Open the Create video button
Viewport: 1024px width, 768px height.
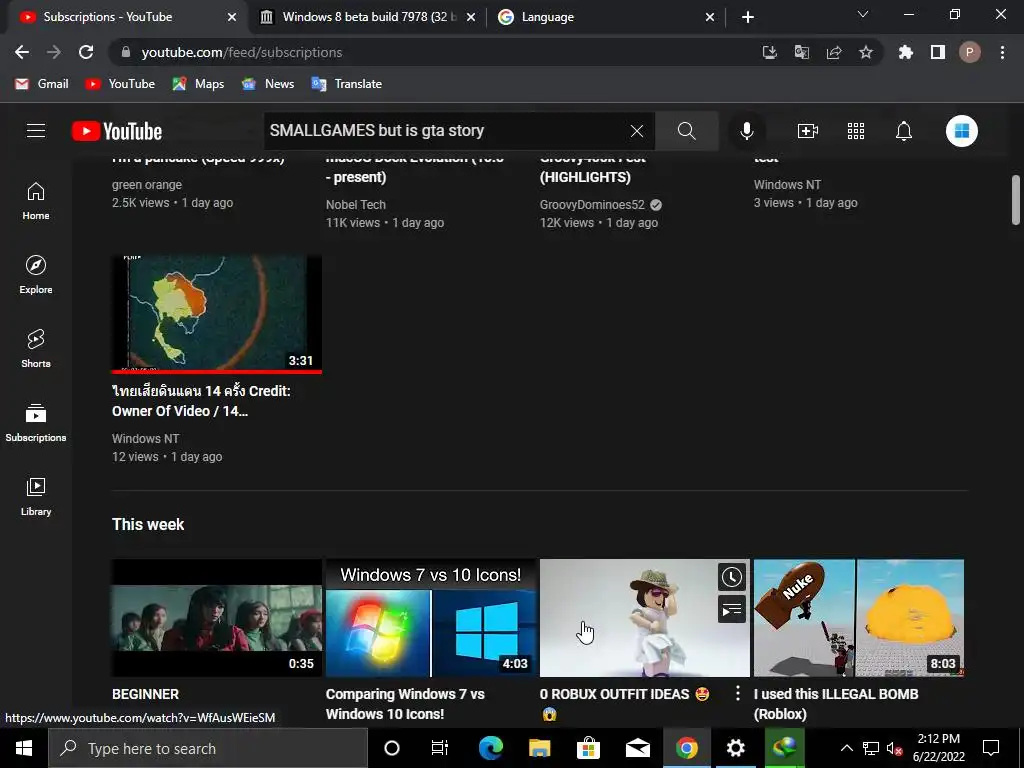(808, 131)
